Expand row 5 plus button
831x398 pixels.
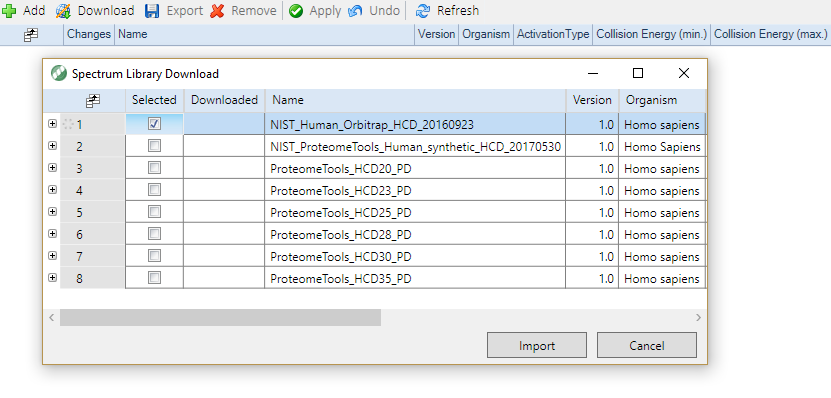pyautogui.click(x=52, y=211)
